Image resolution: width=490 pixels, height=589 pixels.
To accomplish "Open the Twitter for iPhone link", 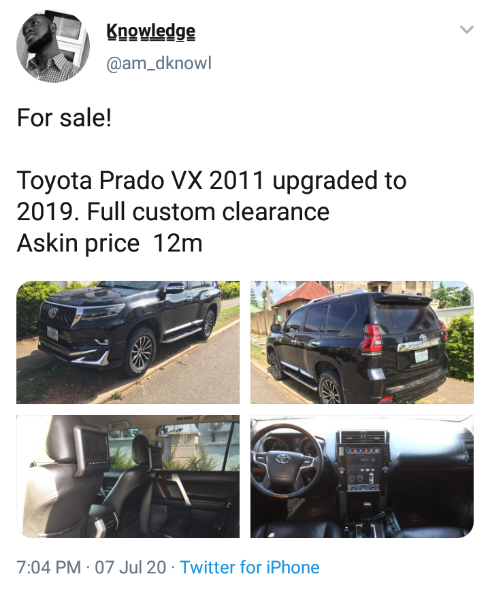I will point(250,567).
